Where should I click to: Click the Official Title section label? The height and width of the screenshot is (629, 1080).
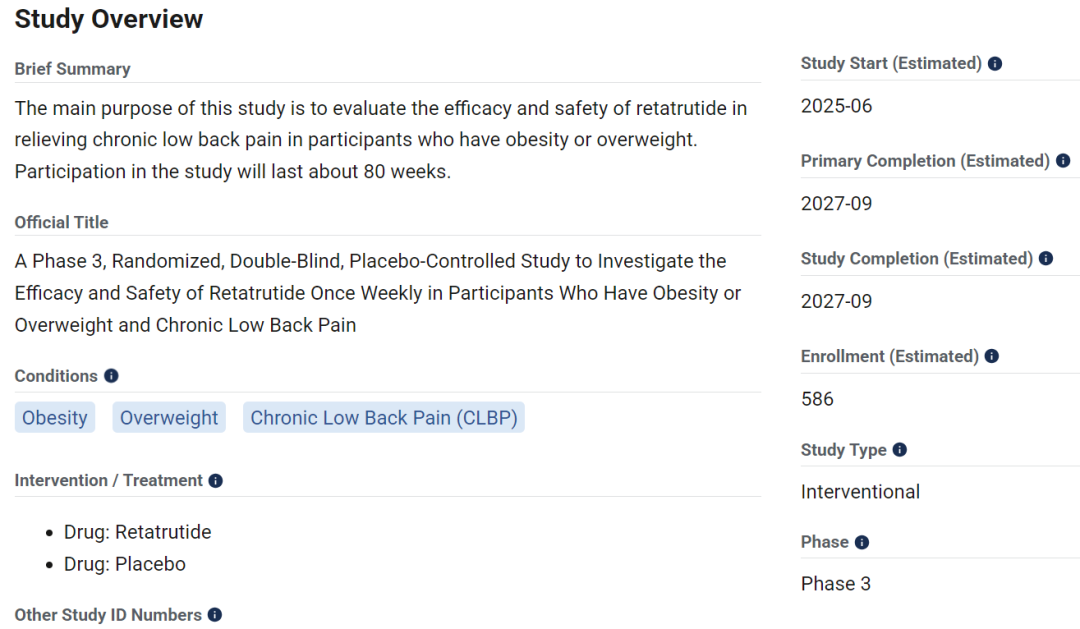pos(61,223)
